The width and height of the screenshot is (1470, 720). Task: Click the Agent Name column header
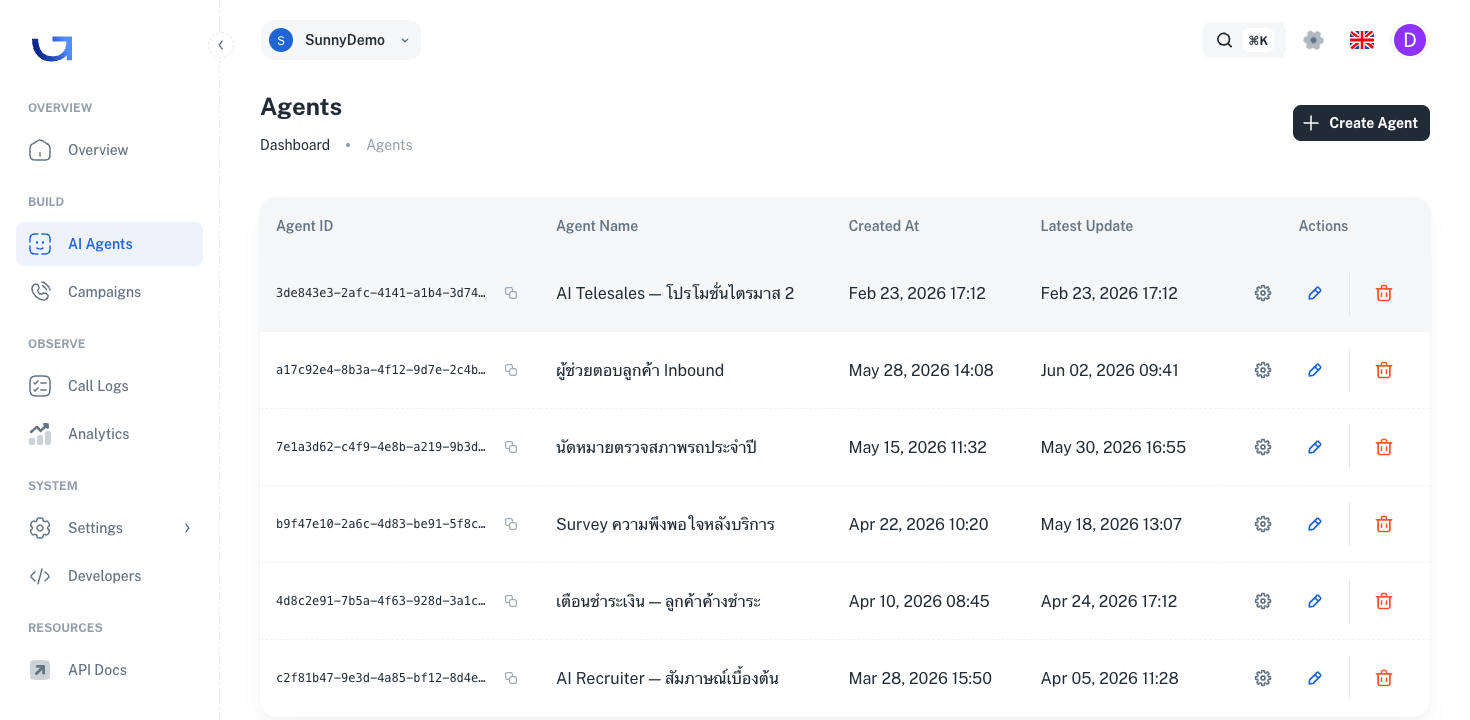[597, 226]
